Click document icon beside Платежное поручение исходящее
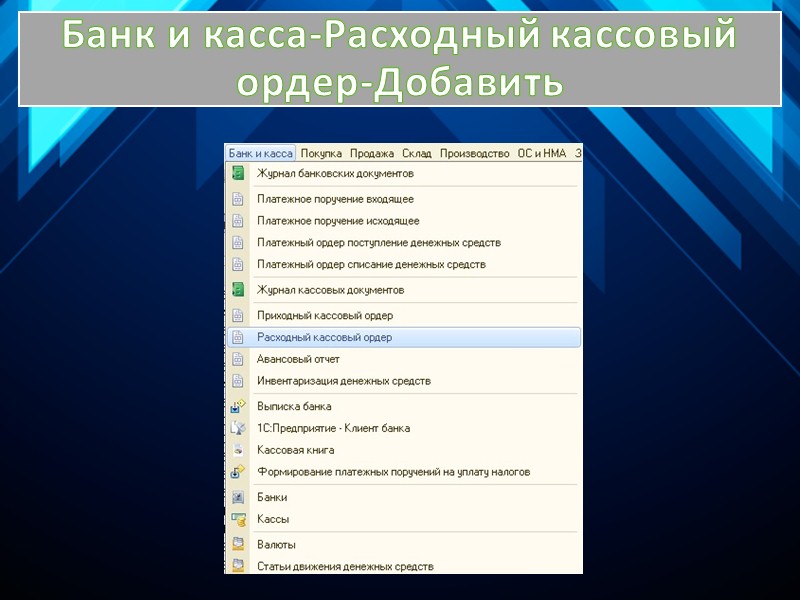The height and width of the screenshot is (600, 800). pyautogui.click(x=238, y=221)
